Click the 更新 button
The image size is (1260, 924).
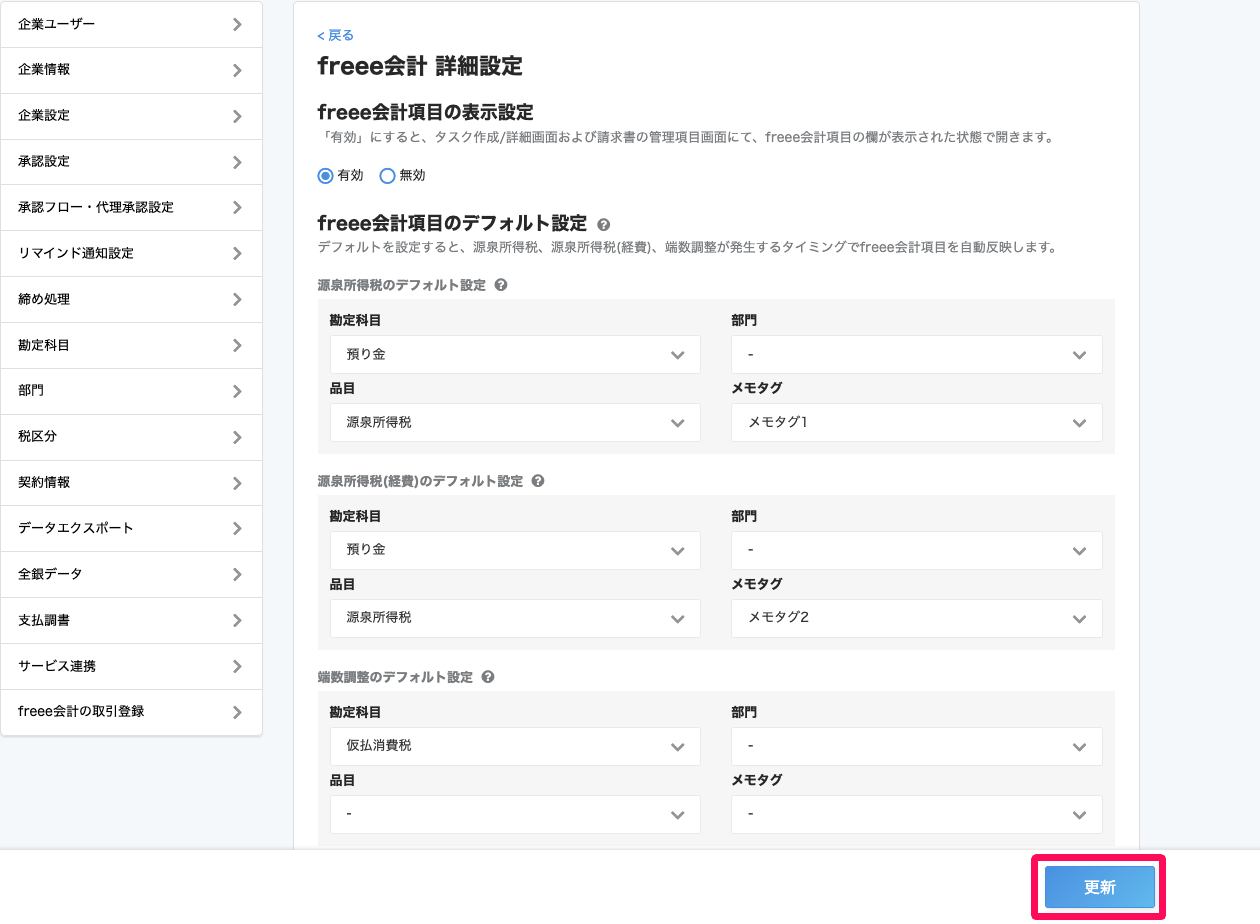pos(1100,888)
